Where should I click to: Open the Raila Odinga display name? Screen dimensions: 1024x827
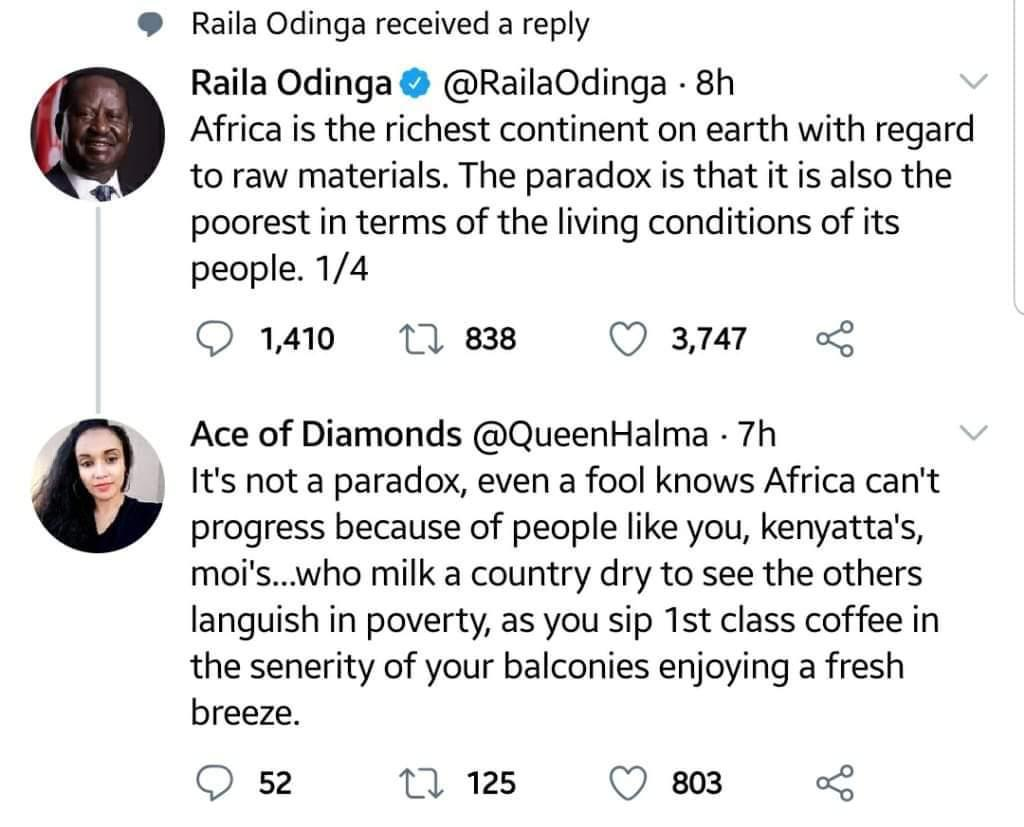[290, 86]
